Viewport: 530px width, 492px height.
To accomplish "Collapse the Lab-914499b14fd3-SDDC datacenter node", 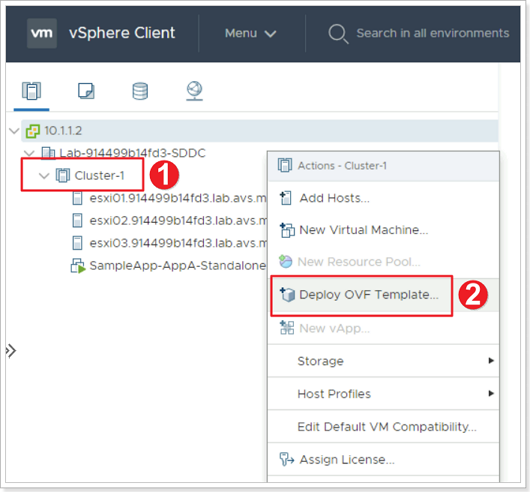I will tap(30, 153).
